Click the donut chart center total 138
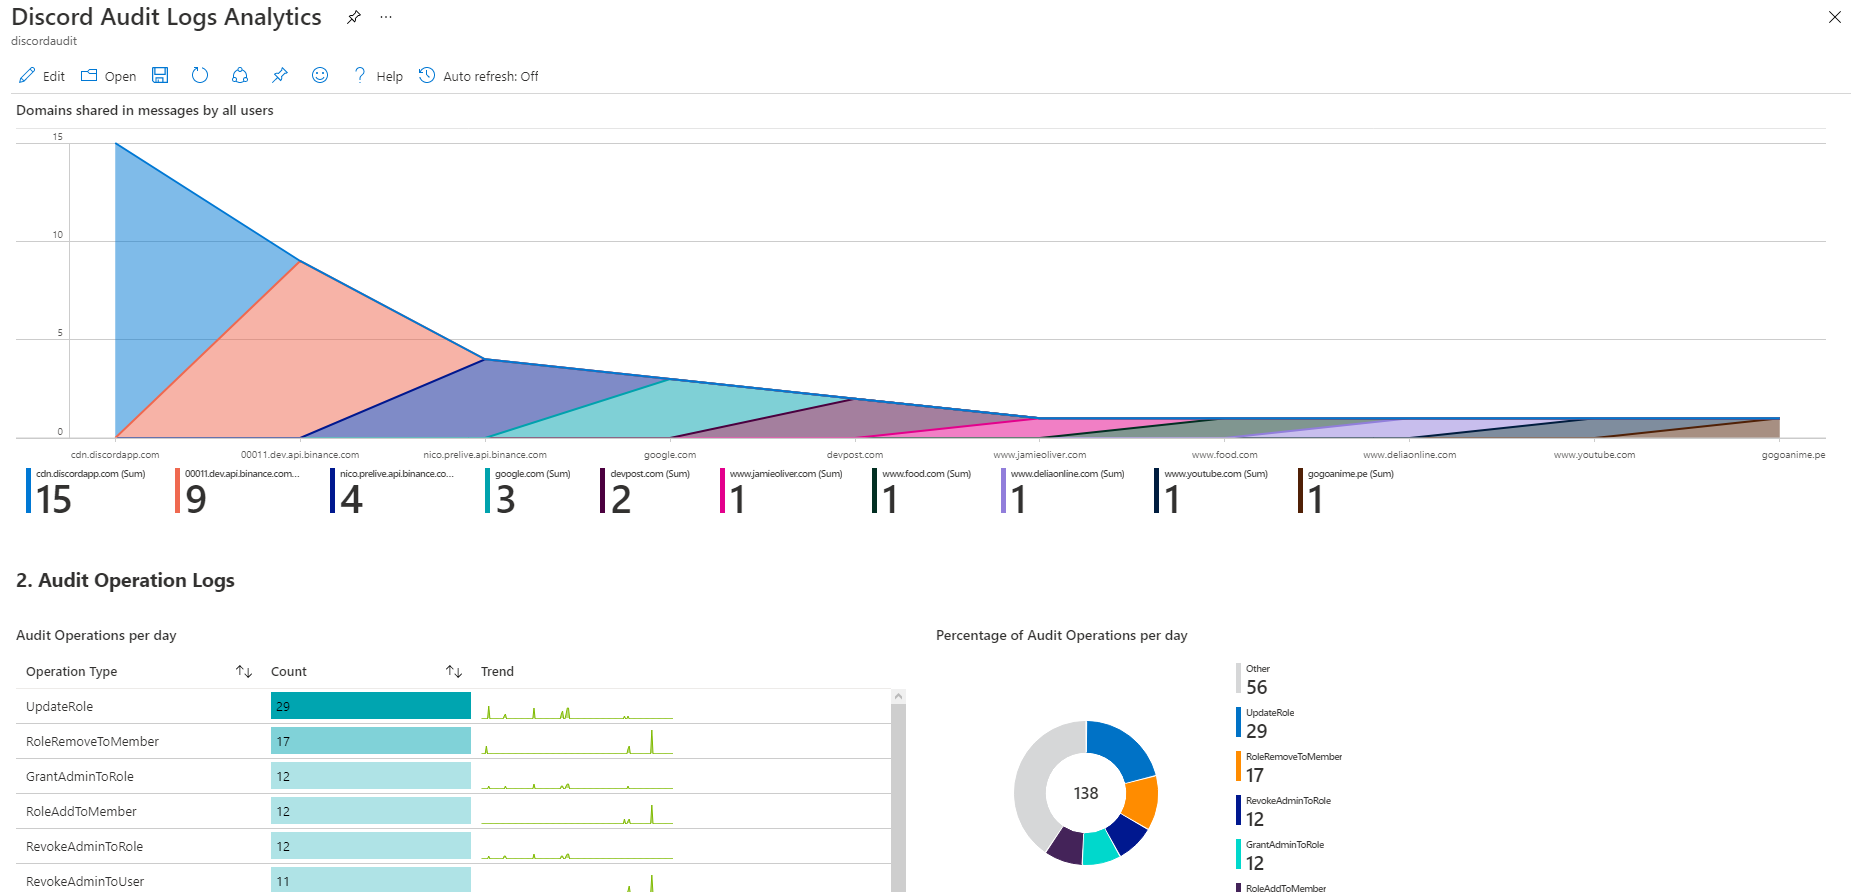 point(1086,793)
